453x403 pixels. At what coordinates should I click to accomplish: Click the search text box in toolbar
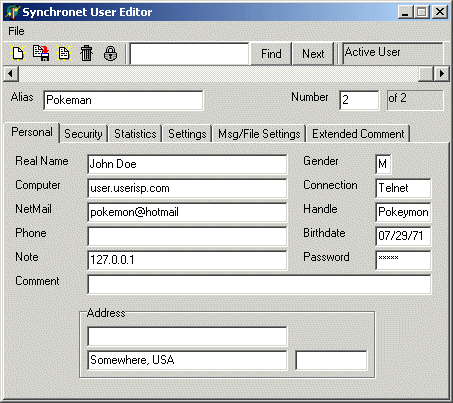pyautogui.click(x=189, y=54)
